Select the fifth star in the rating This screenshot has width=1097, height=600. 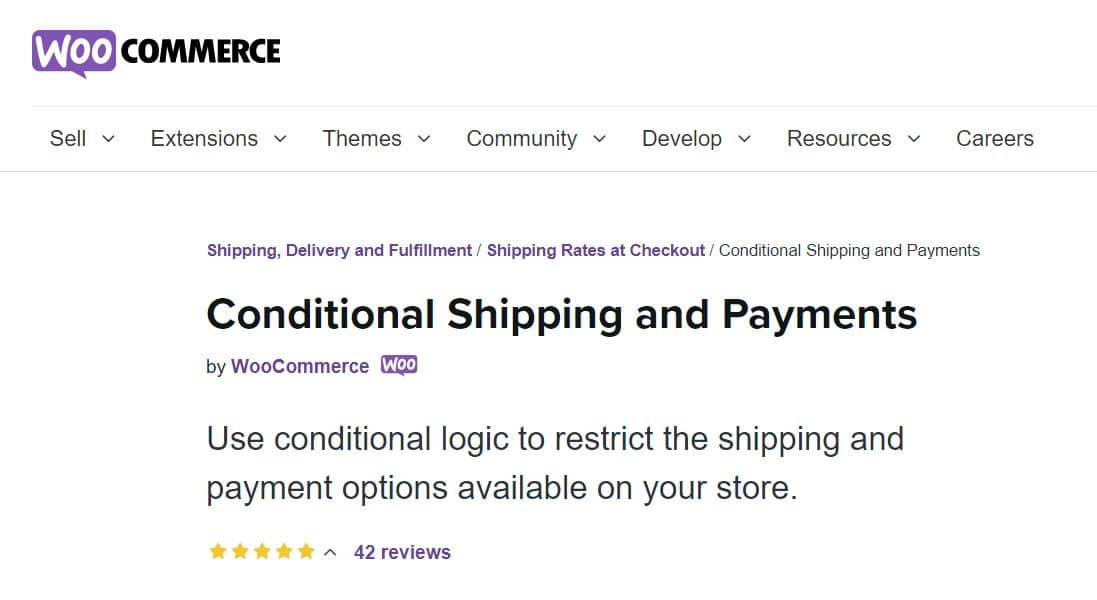pos(306,550)
